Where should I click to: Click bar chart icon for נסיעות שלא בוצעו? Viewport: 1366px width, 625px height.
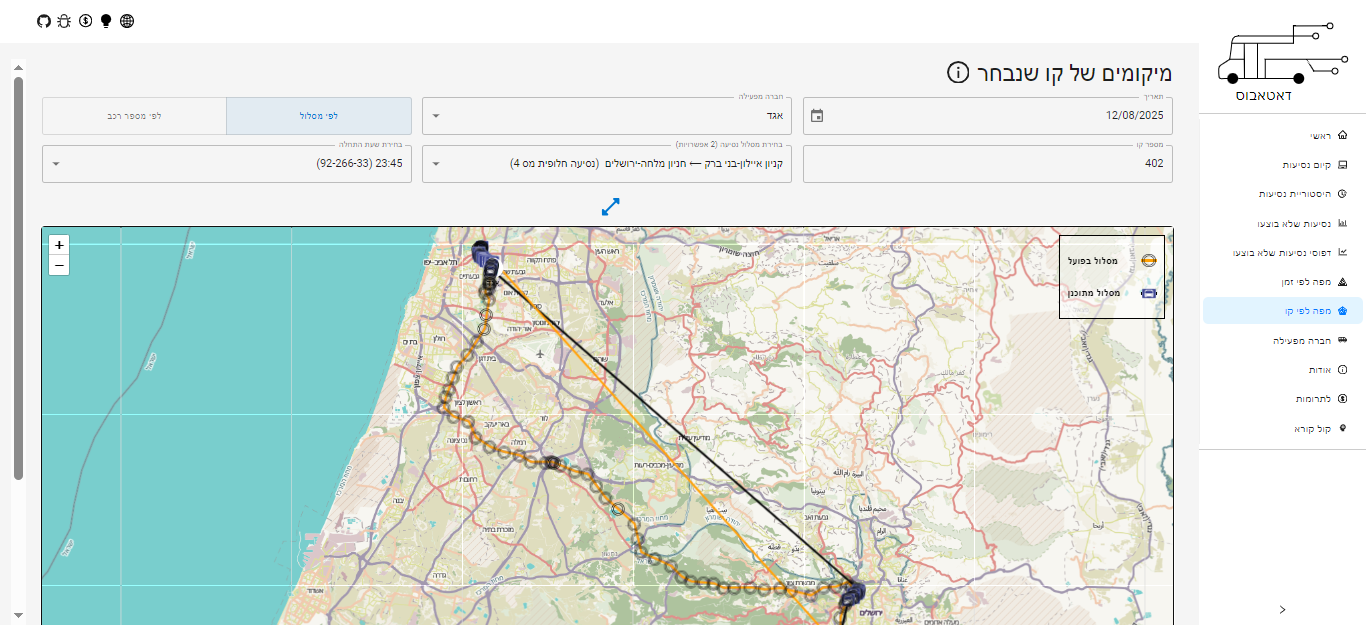[1342, 223]
